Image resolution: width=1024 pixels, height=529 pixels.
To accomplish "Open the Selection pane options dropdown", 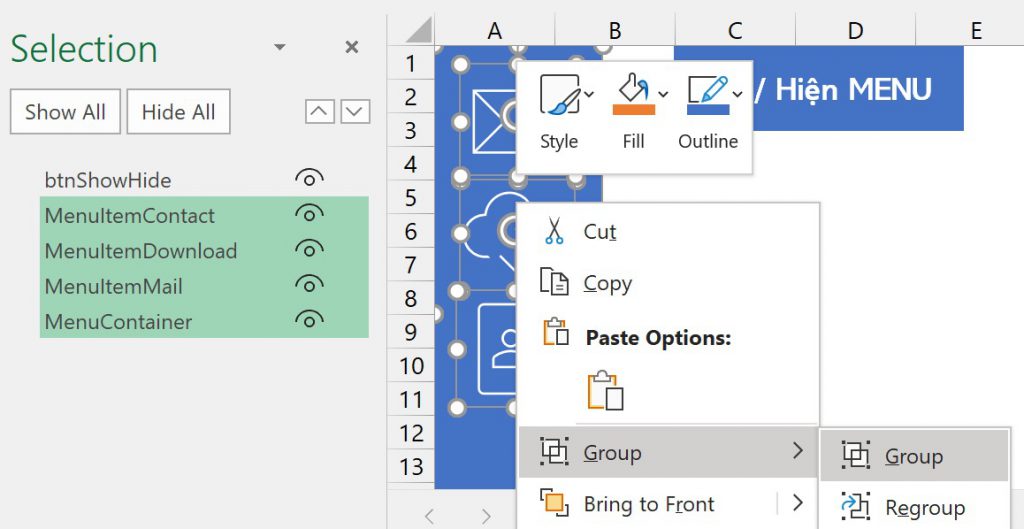I will pos(280,47).
